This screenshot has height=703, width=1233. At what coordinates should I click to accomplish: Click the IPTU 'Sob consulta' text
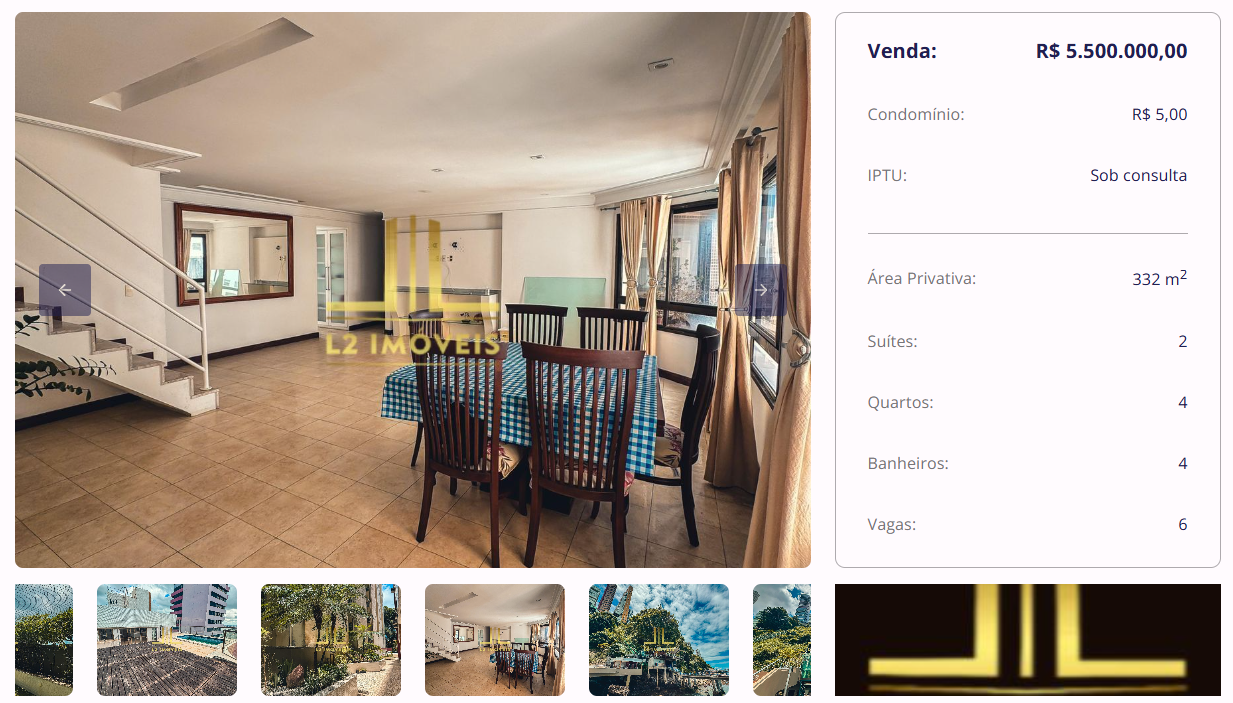point(1139,175)
